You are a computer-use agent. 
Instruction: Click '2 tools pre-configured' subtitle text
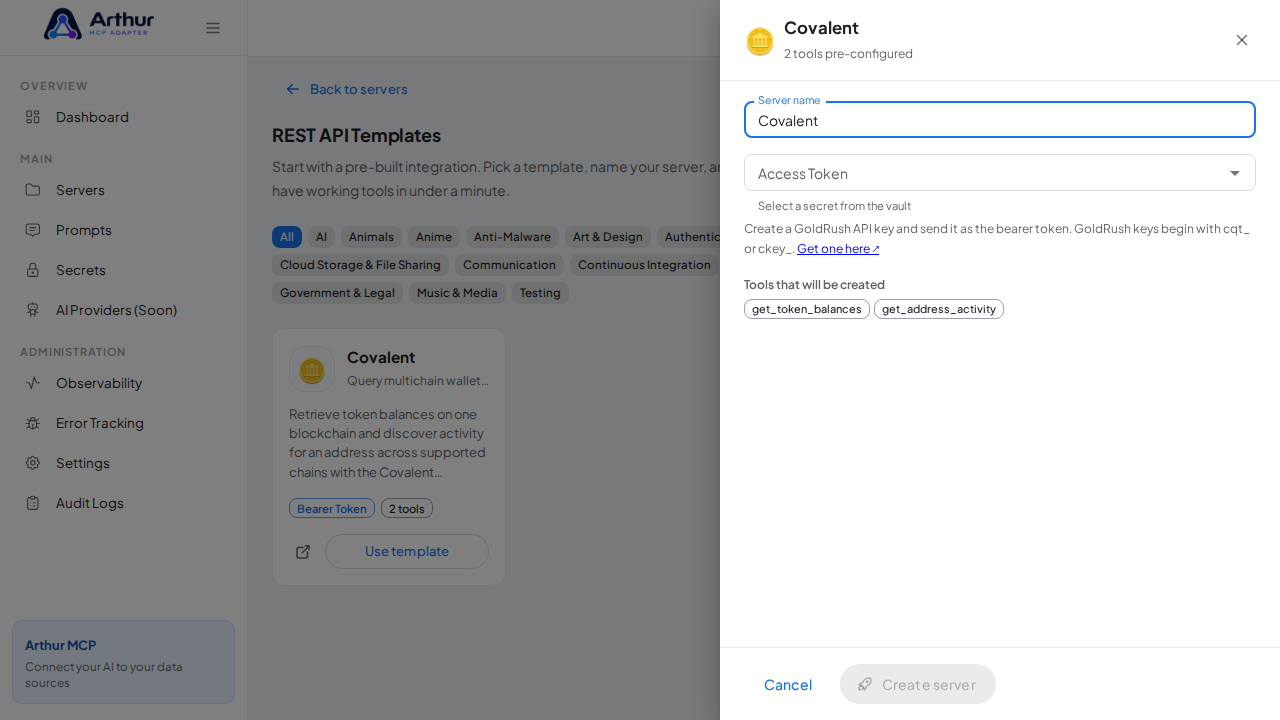click(x=848, y=54)
